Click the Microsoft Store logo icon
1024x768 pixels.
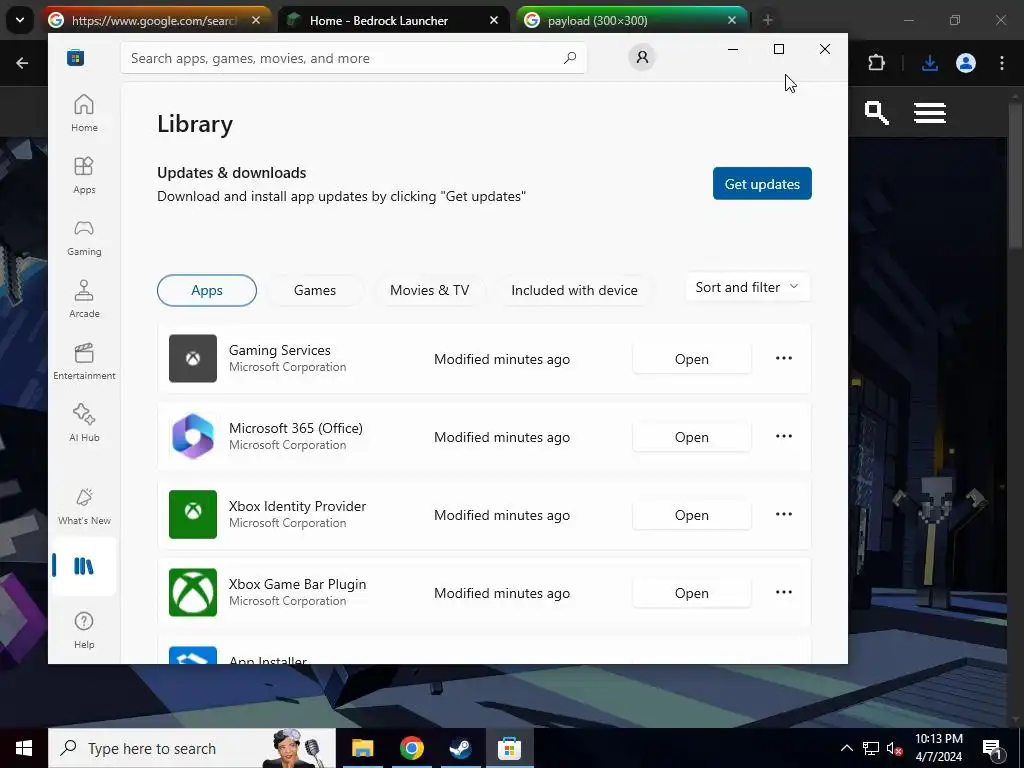[76, 58]
